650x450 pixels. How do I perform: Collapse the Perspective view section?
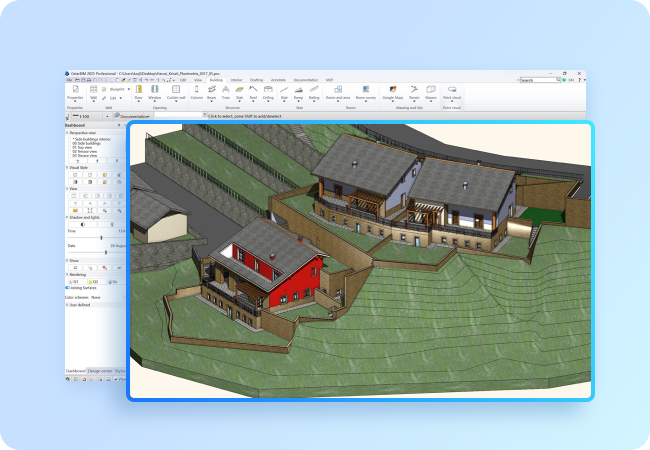point(67,132)
